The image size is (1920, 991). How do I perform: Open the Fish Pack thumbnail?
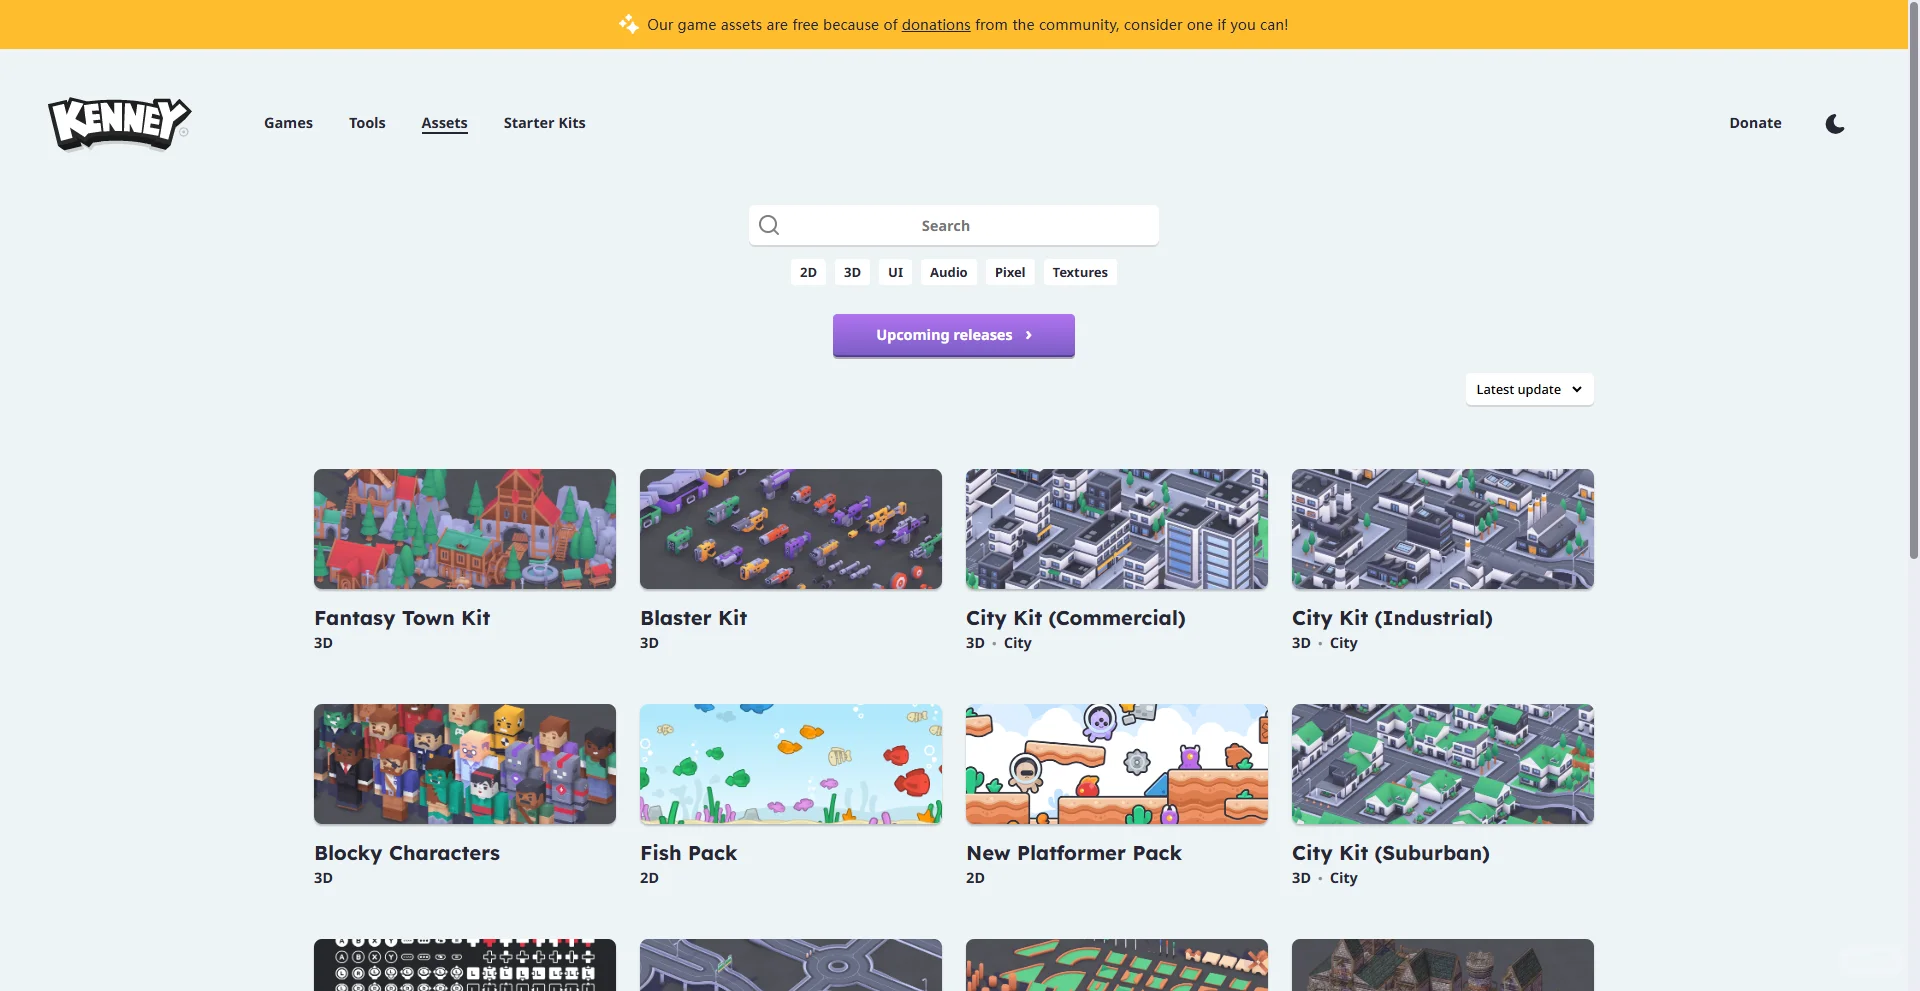(791, 764)
